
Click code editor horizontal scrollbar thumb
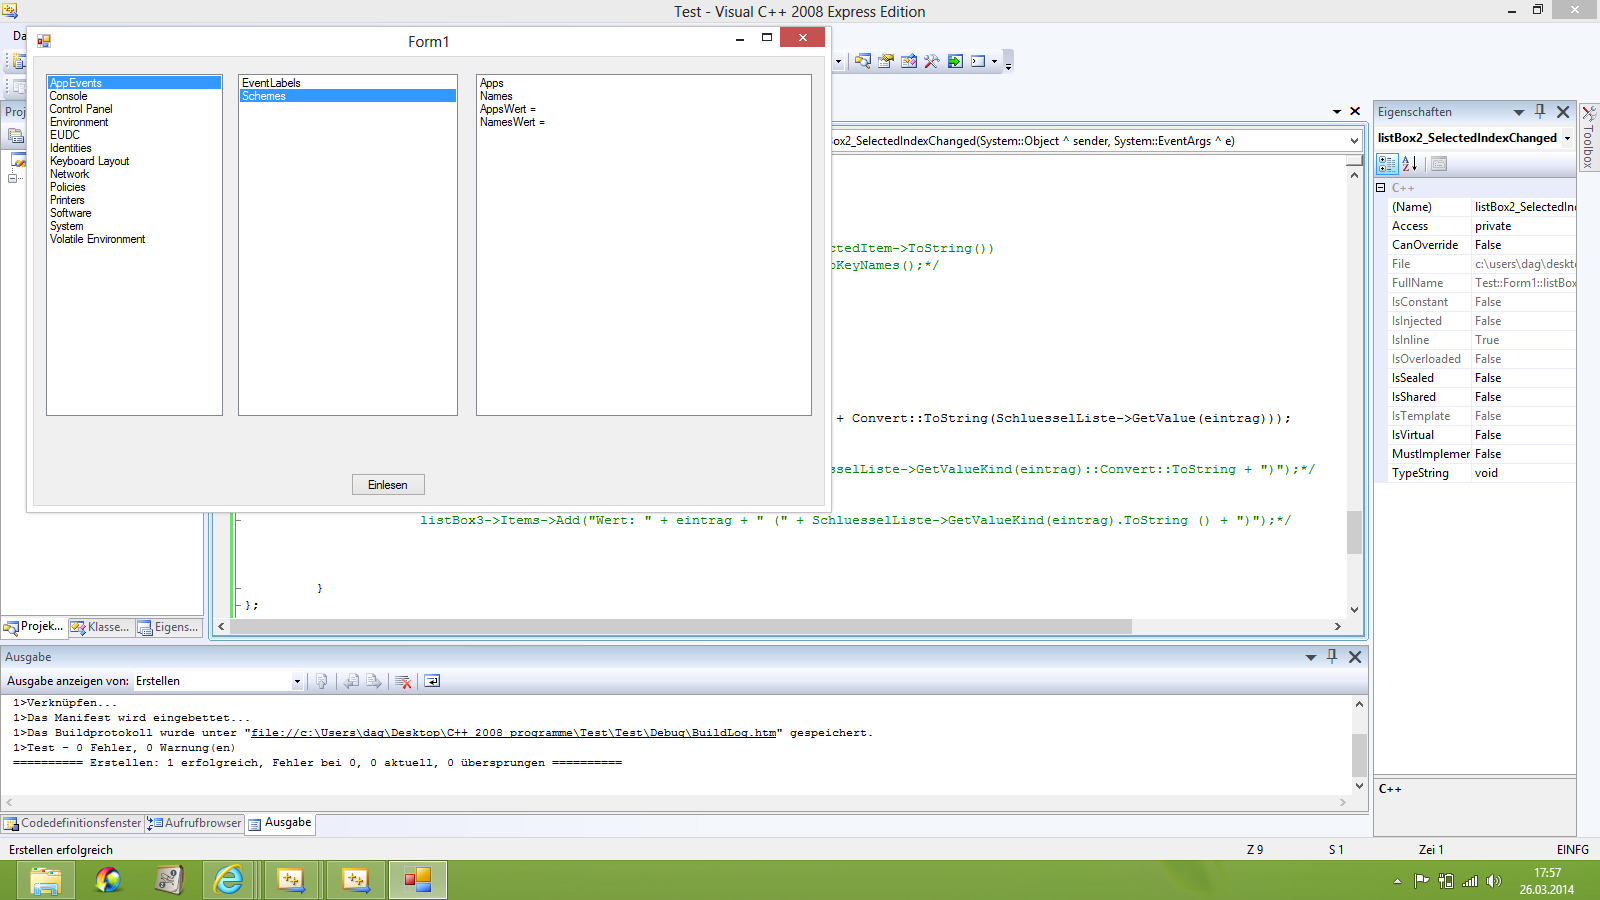[681, 626]
